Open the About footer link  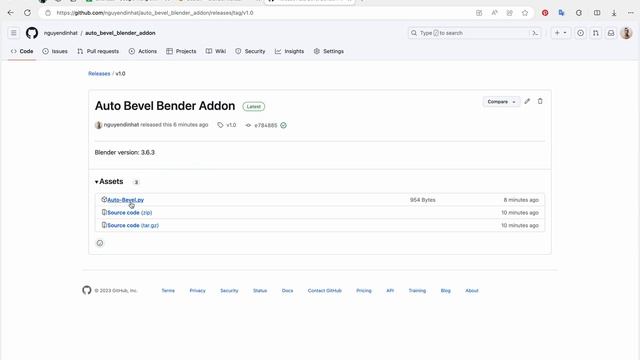[x=472, y=291]
